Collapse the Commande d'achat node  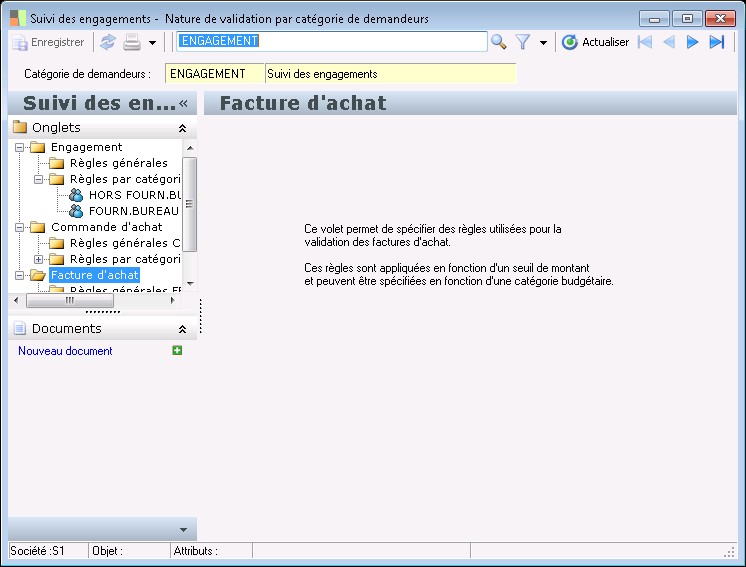[x=19, y=227]
